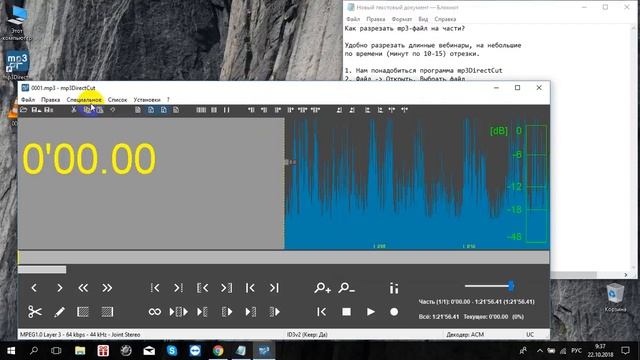Open File Explorer from the taskbar
The image size is (640, 360).
click(x=80, y=351)
